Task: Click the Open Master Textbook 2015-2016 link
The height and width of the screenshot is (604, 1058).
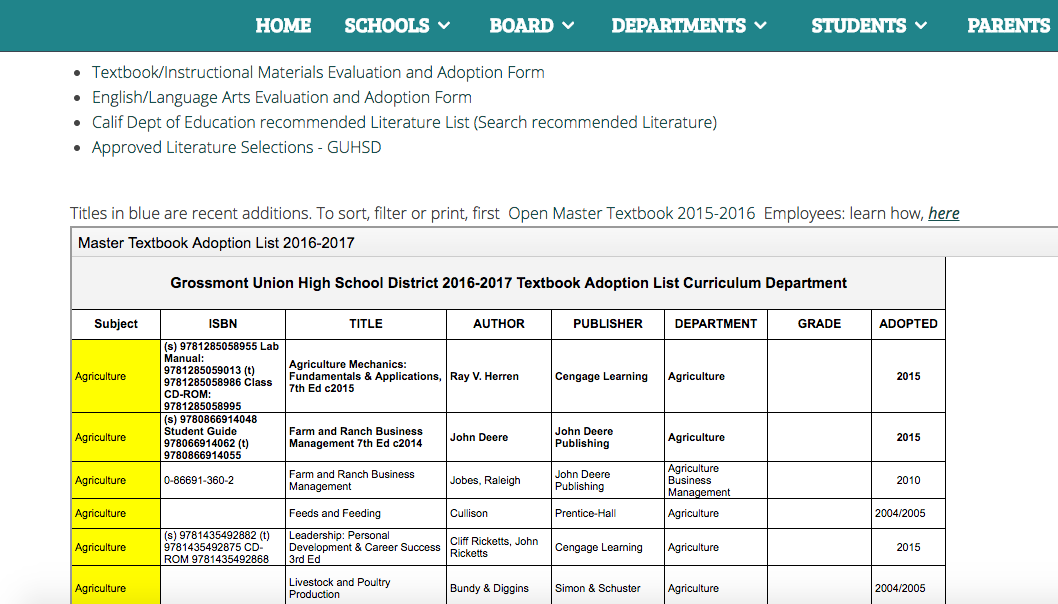Action: 632,213
